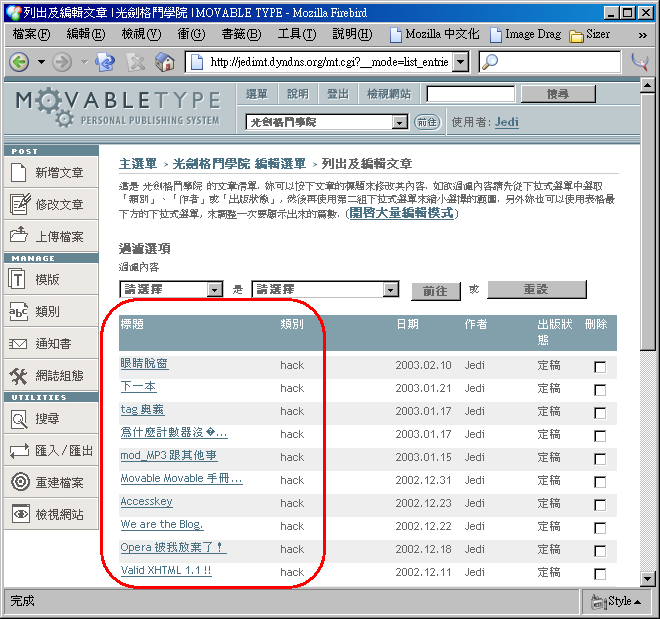Click the 搜尋 button next to the header search field
The height and width of the screenshot is (619, 660).
click(558, 94)
